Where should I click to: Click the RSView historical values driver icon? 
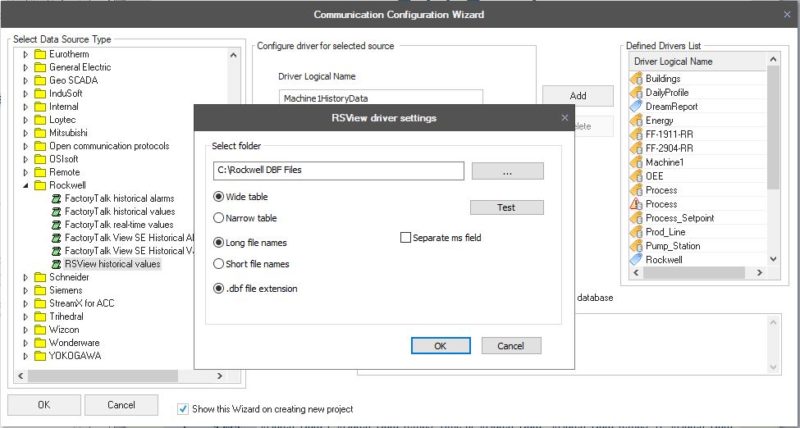click(x=56, y=264)
